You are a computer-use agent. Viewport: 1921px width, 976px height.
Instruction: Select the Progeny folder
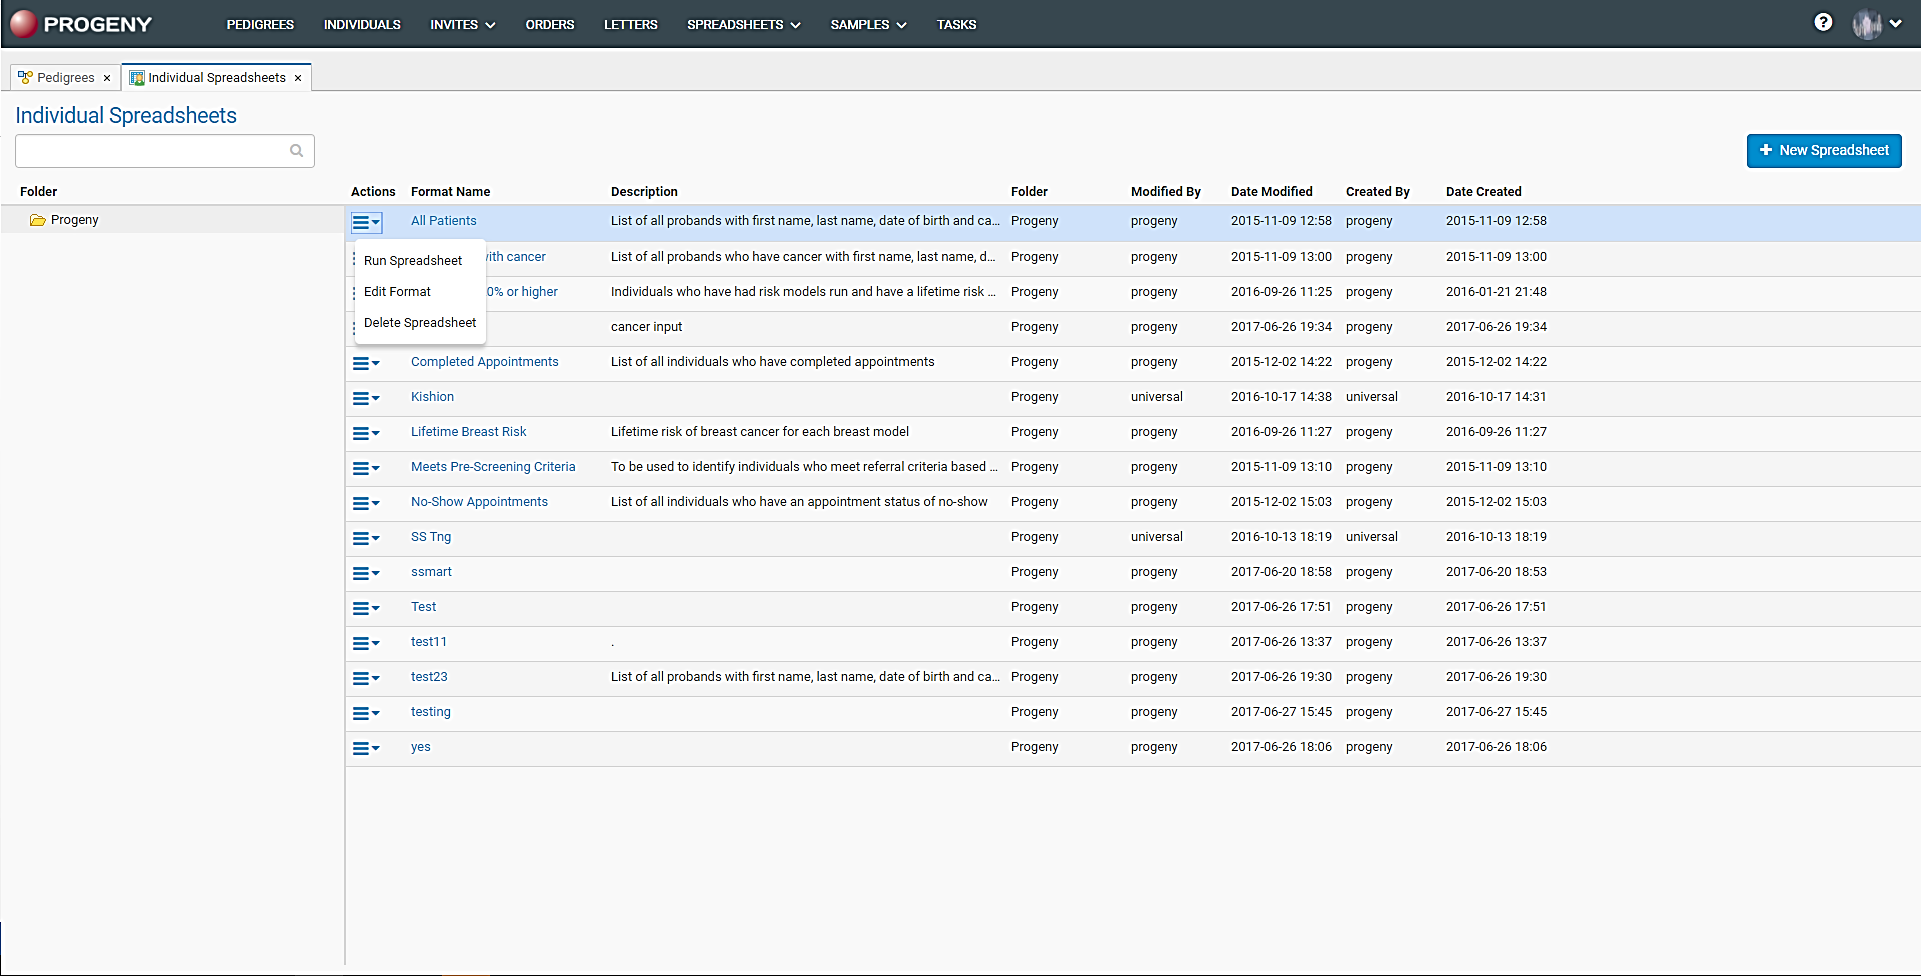tap(74, 219)
